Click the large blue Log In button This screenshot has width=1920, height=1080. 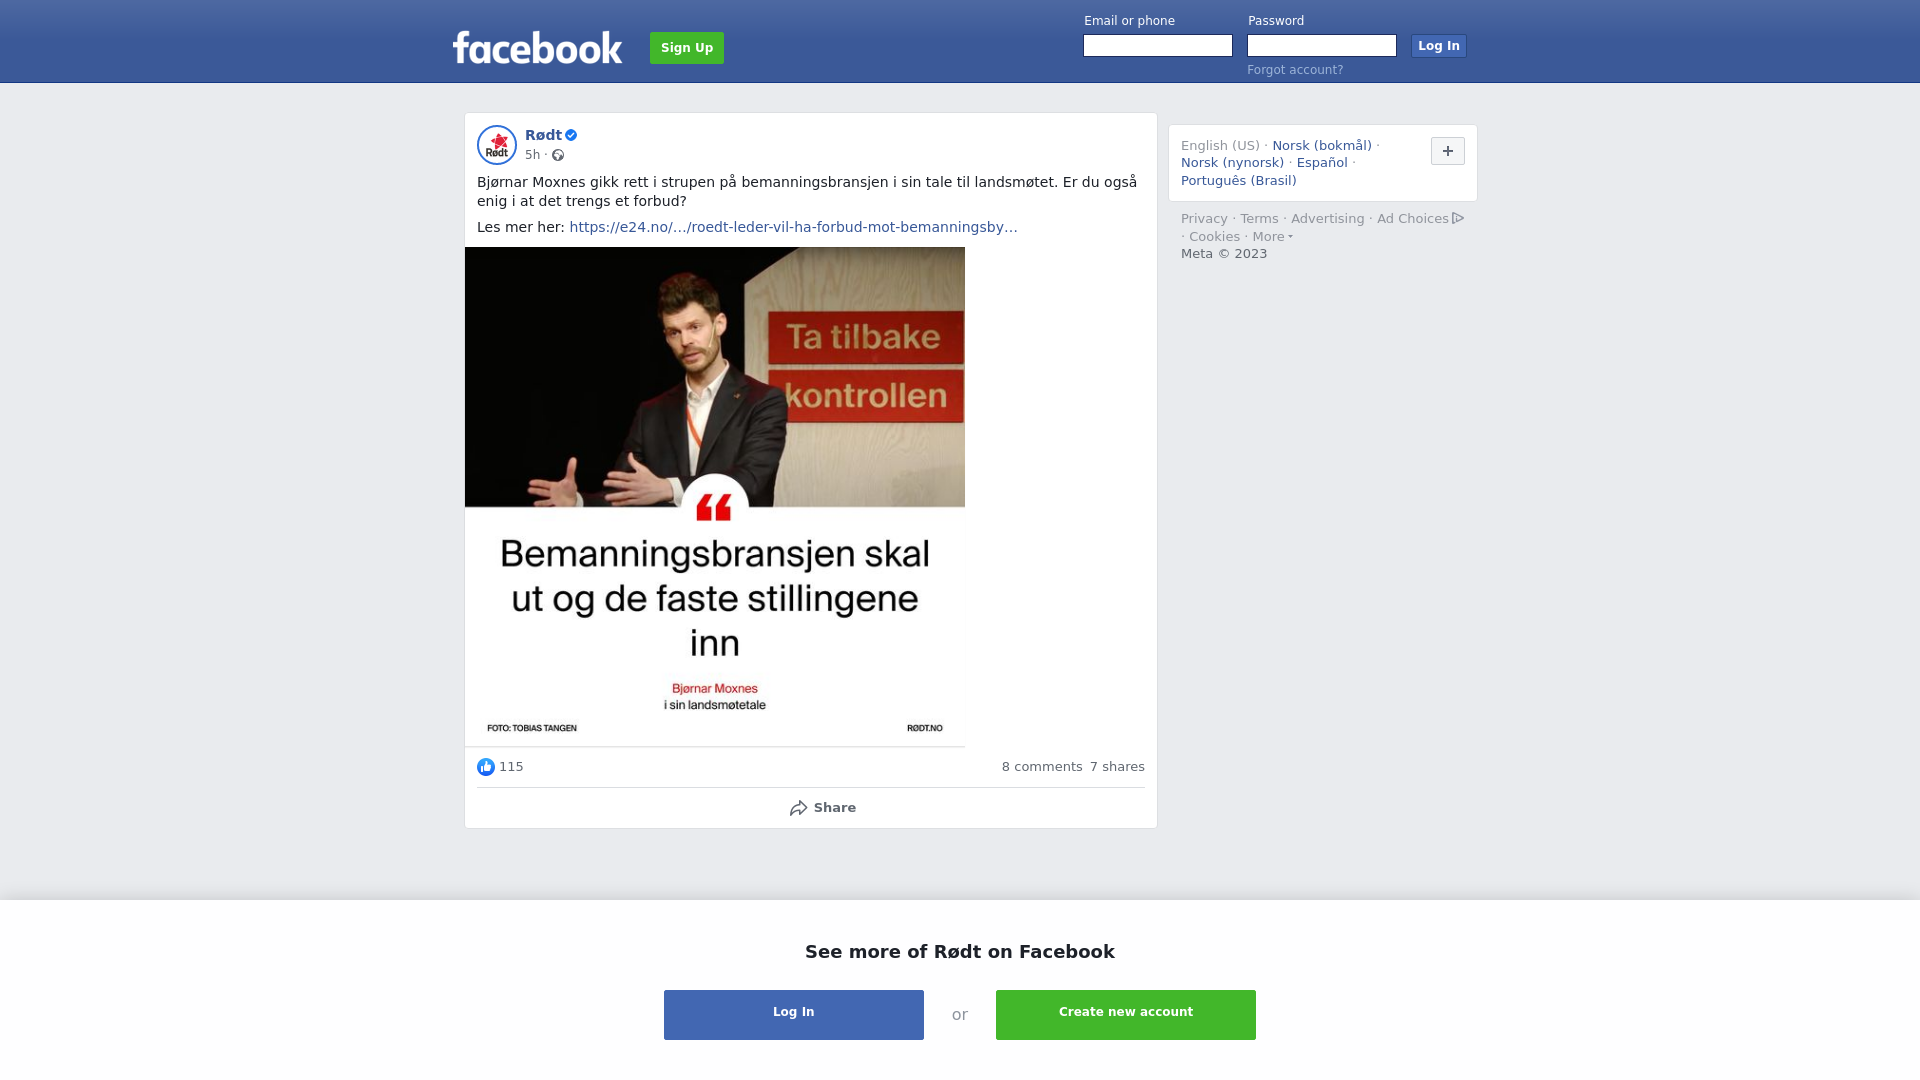click(x=794, y=1015)
